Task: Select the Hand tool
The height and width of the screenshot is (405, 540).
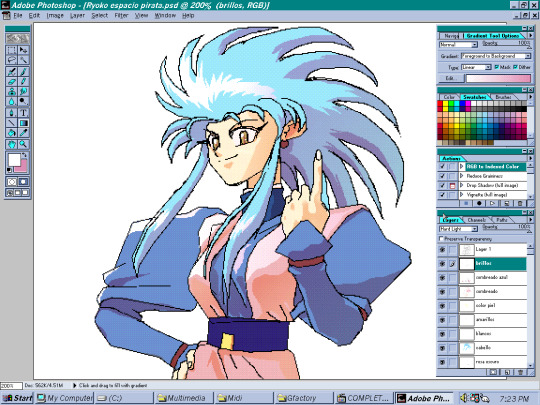Action: coord(12,144)
